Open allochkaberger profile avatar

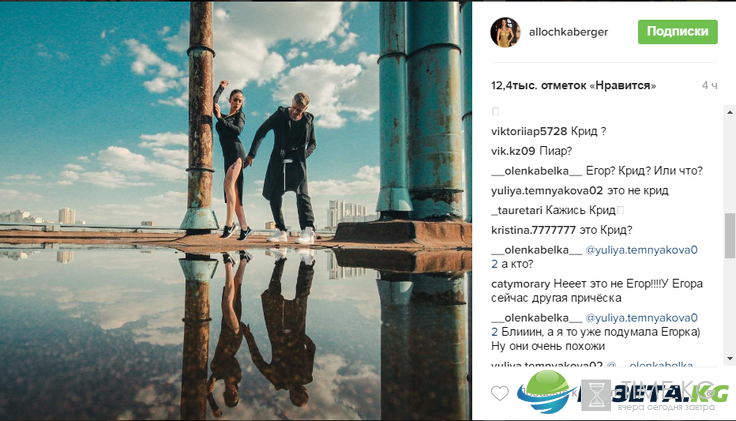(x=506, y=32)
